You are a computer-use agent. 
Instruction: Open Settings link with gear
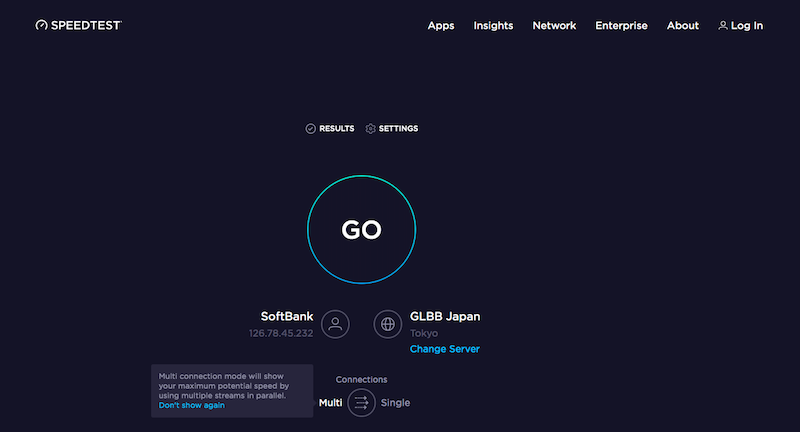click(x=392, y=129)
